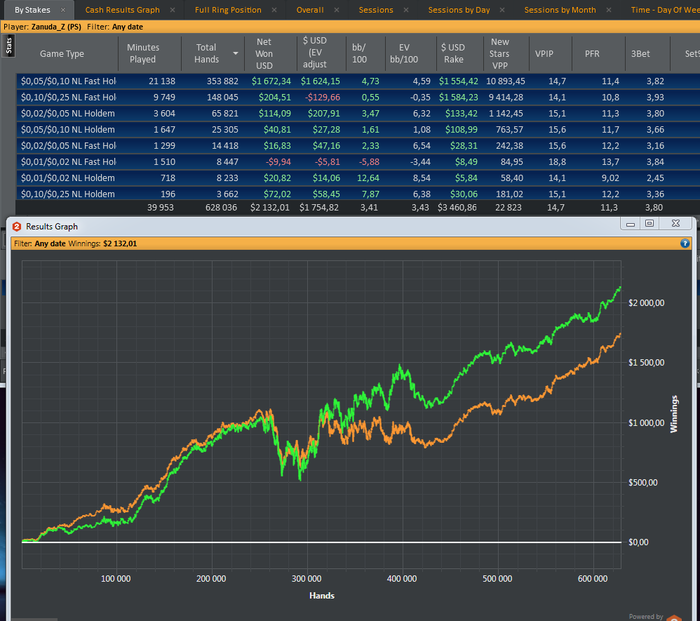Image resolution: width=700 pixels, height=621 pixels.
Task: Switch to the By Stakes tab
Action: tap(32, 10)
